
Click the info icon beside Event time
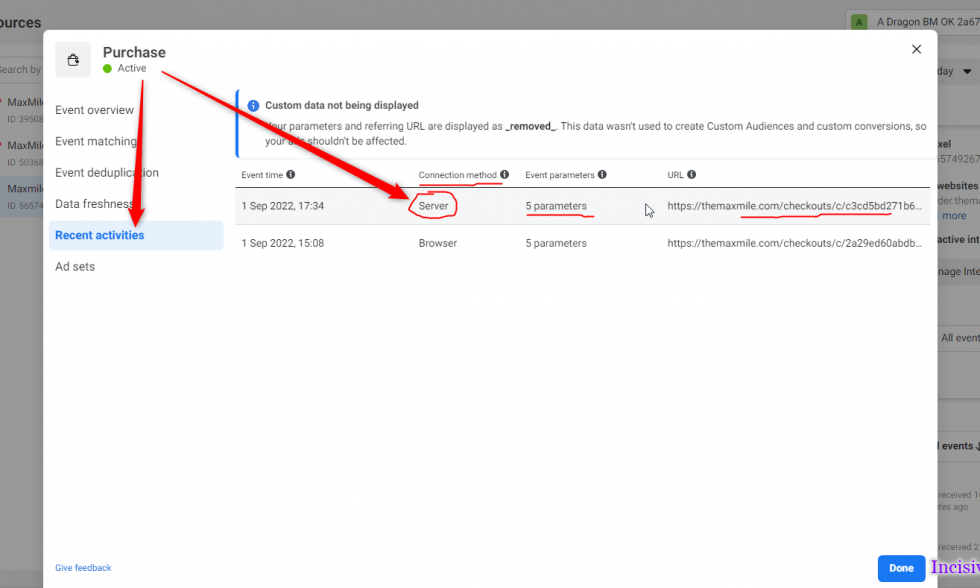(x=291, y=174)
